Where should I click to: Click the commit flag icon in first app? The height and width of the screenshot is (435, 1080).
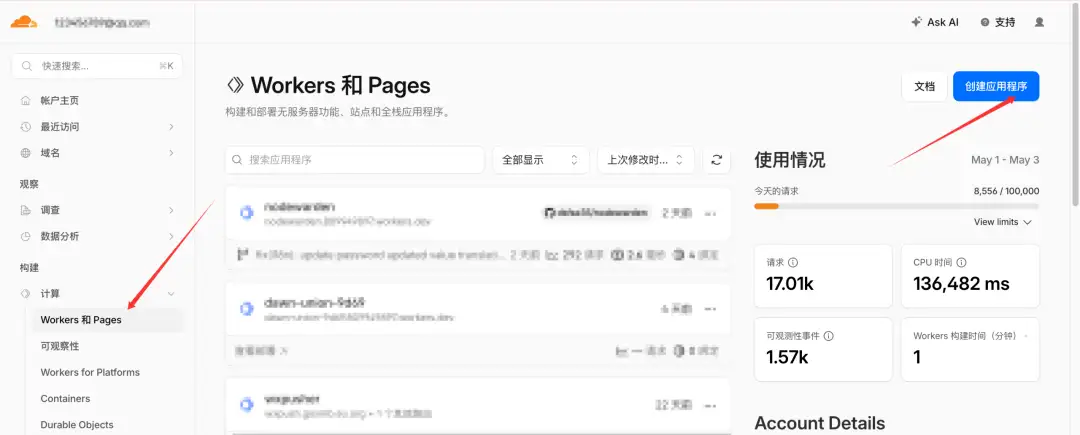pos(243,255)
